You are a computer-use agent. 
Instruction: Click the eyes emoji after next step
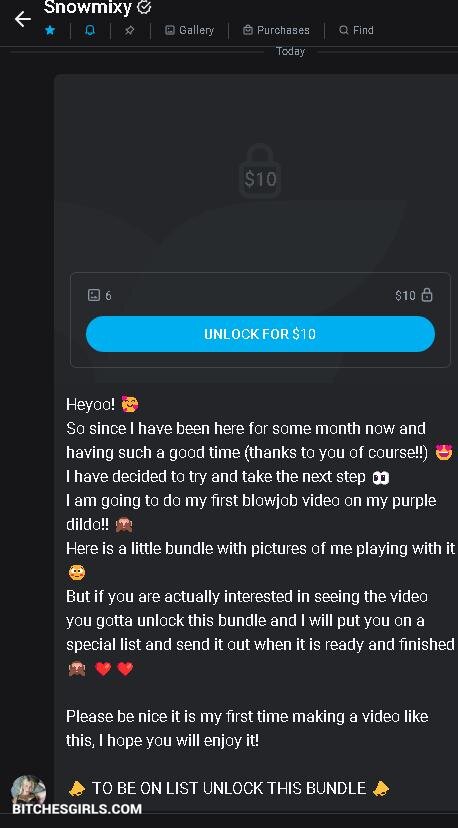click(x=381, y=477)
